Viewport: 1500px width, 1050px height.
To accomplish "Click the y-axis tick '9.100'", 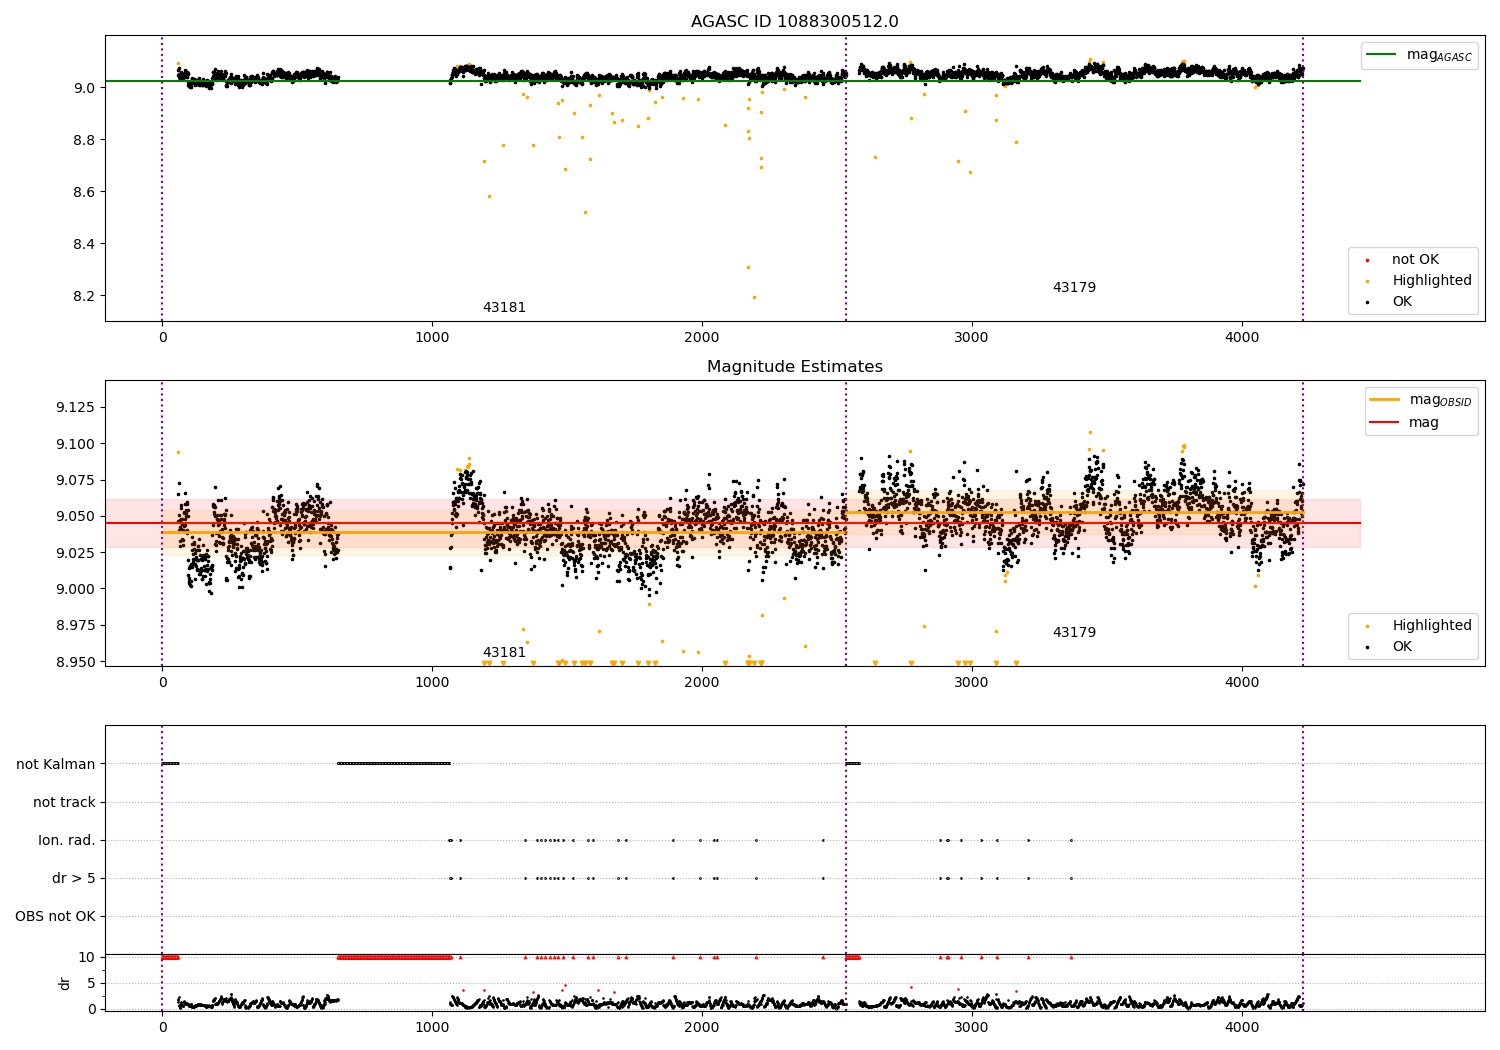I will click(x=76, y=444).
